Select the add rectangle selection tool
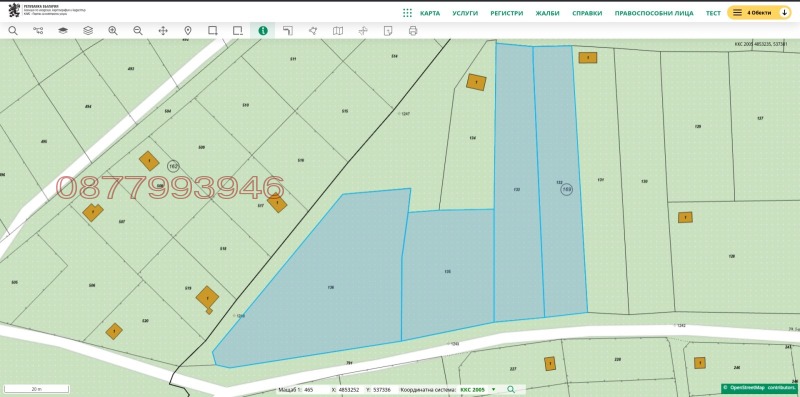 [x=213, y=31]
